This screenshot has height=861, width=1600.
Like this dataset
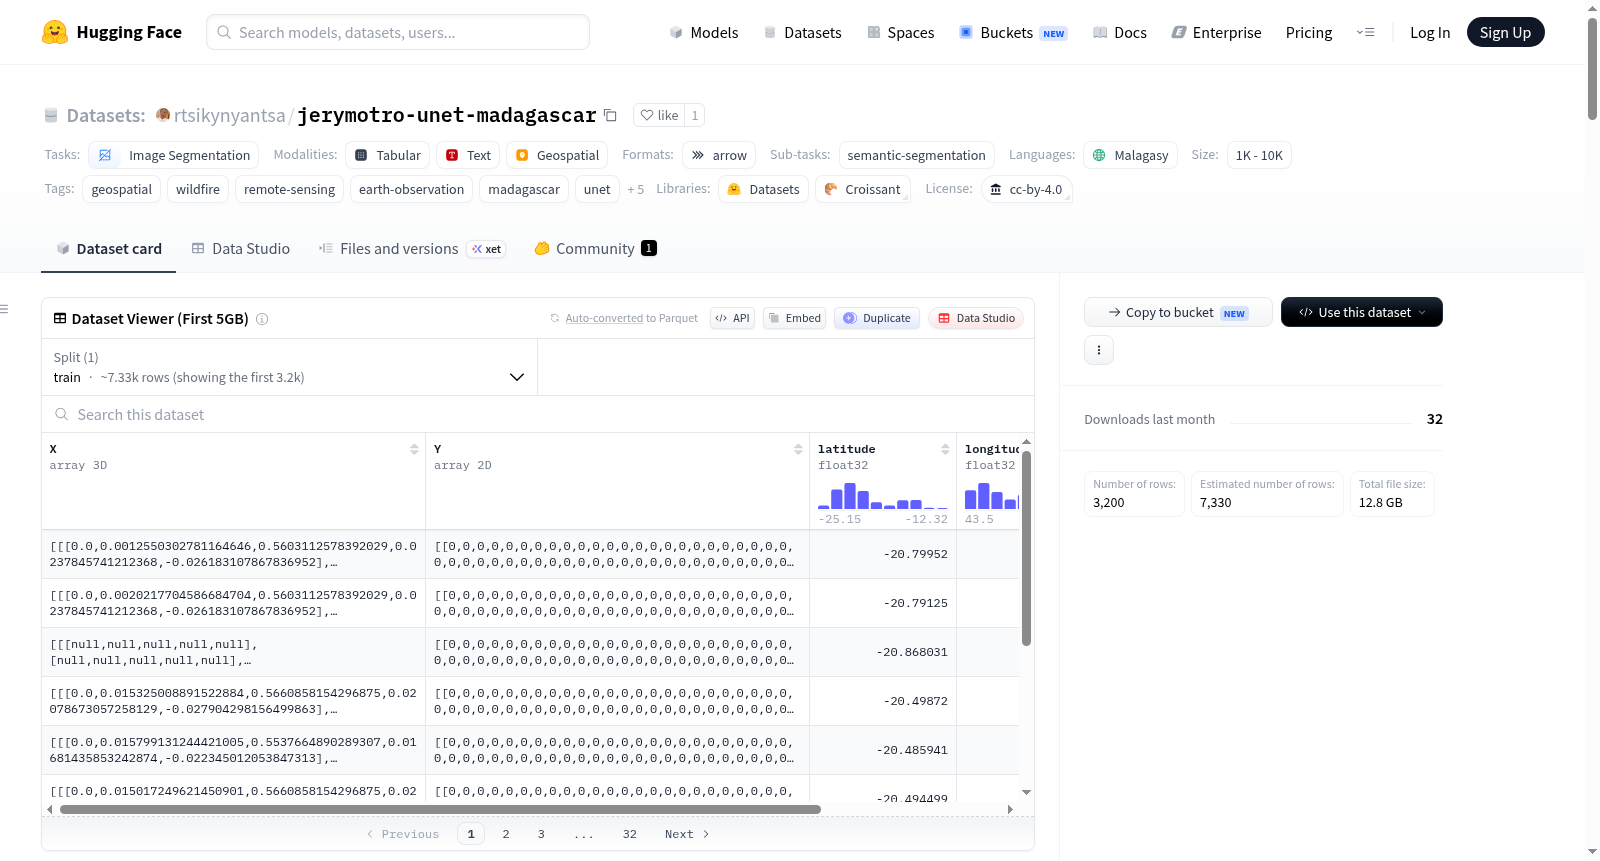tap(659, 115)
